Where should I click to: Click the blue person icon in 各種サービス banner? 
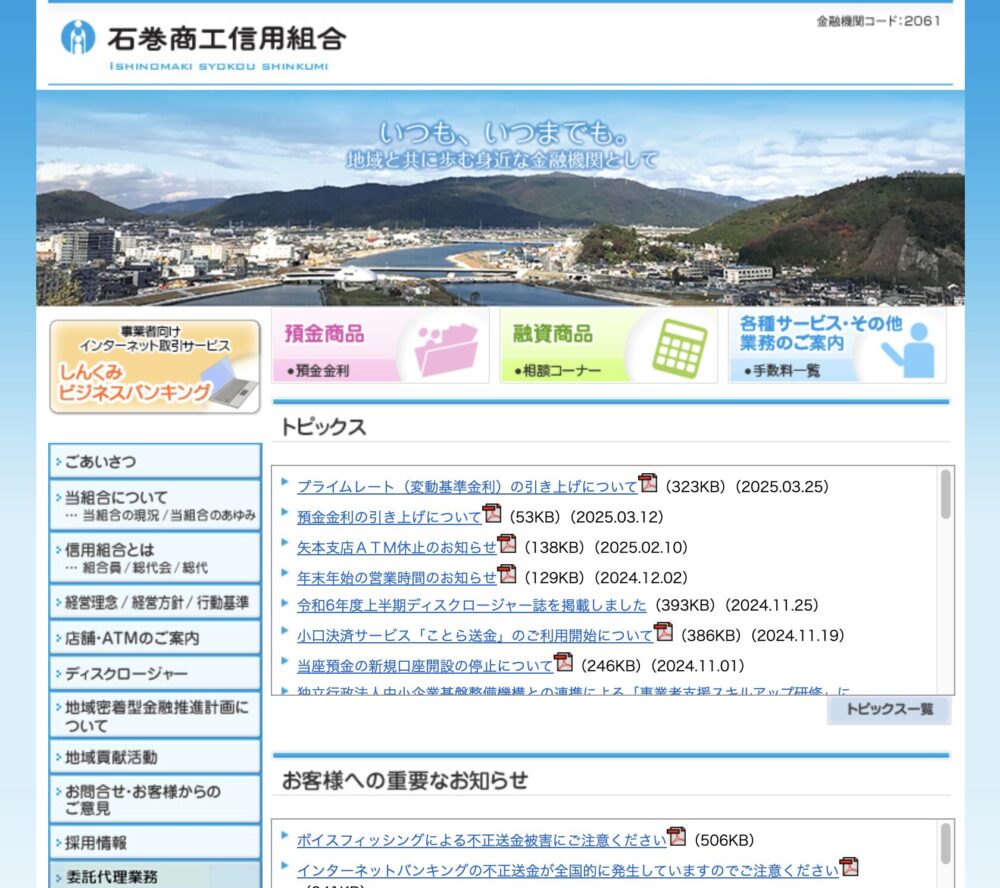[x=909, y=350]
